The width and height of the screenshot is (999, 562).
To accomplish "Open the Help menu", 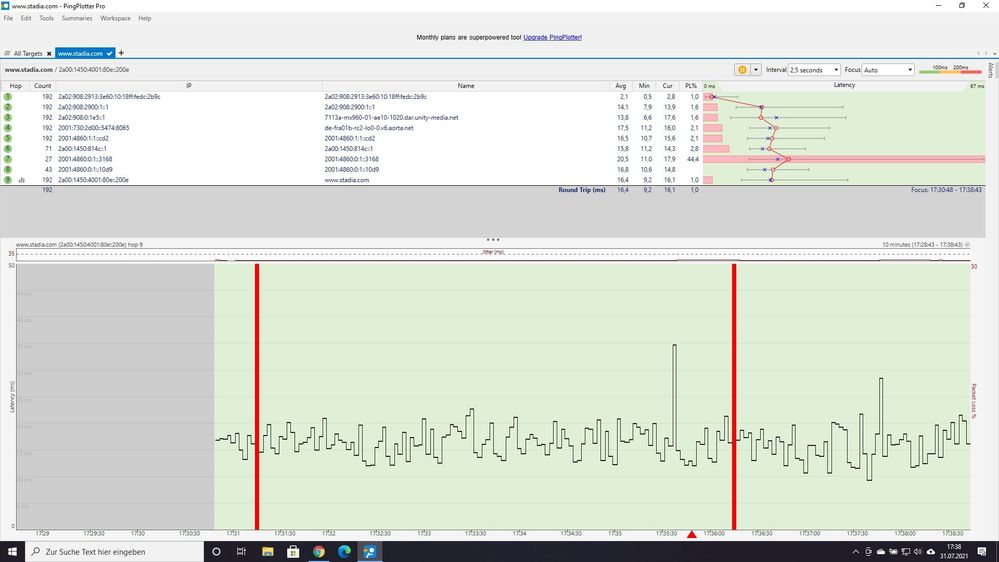I will click(145, 18).
